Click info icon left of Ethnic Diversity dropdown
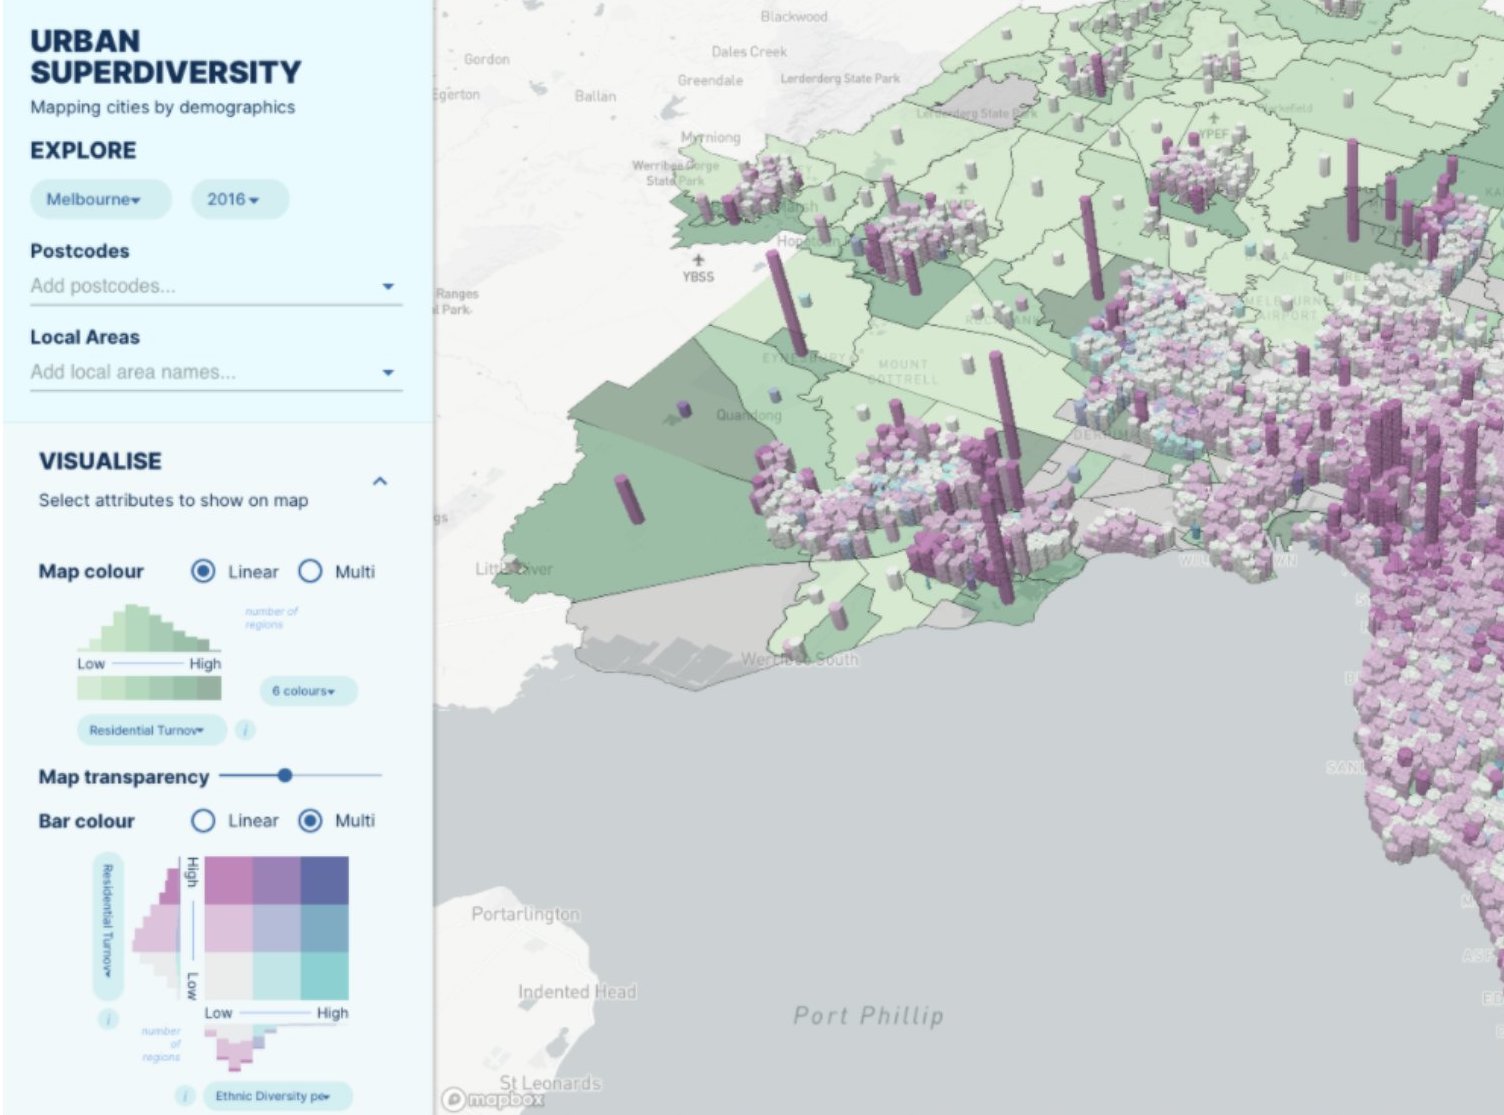 click(x=184, y=1095)
